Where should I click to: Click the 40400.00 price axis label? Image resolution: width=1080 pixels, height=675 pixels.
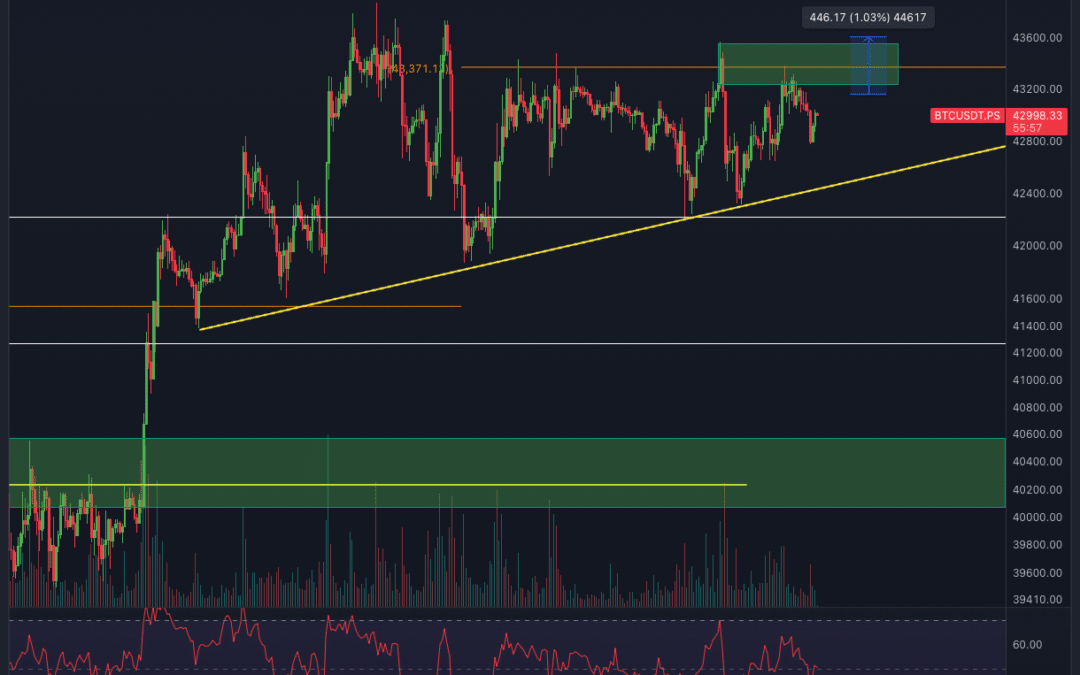[1037, 461]
